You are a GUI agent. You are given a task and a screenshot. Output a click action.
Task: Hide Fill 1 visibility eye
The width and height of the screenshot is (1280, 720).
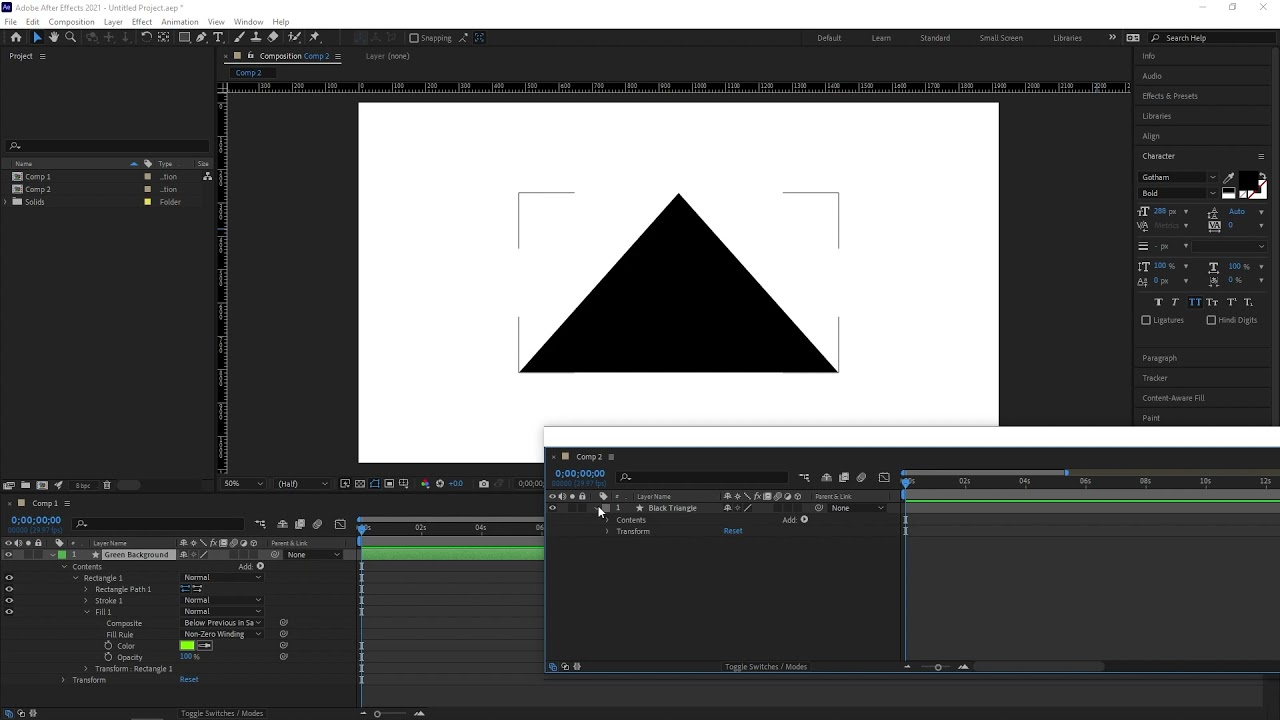9,611
